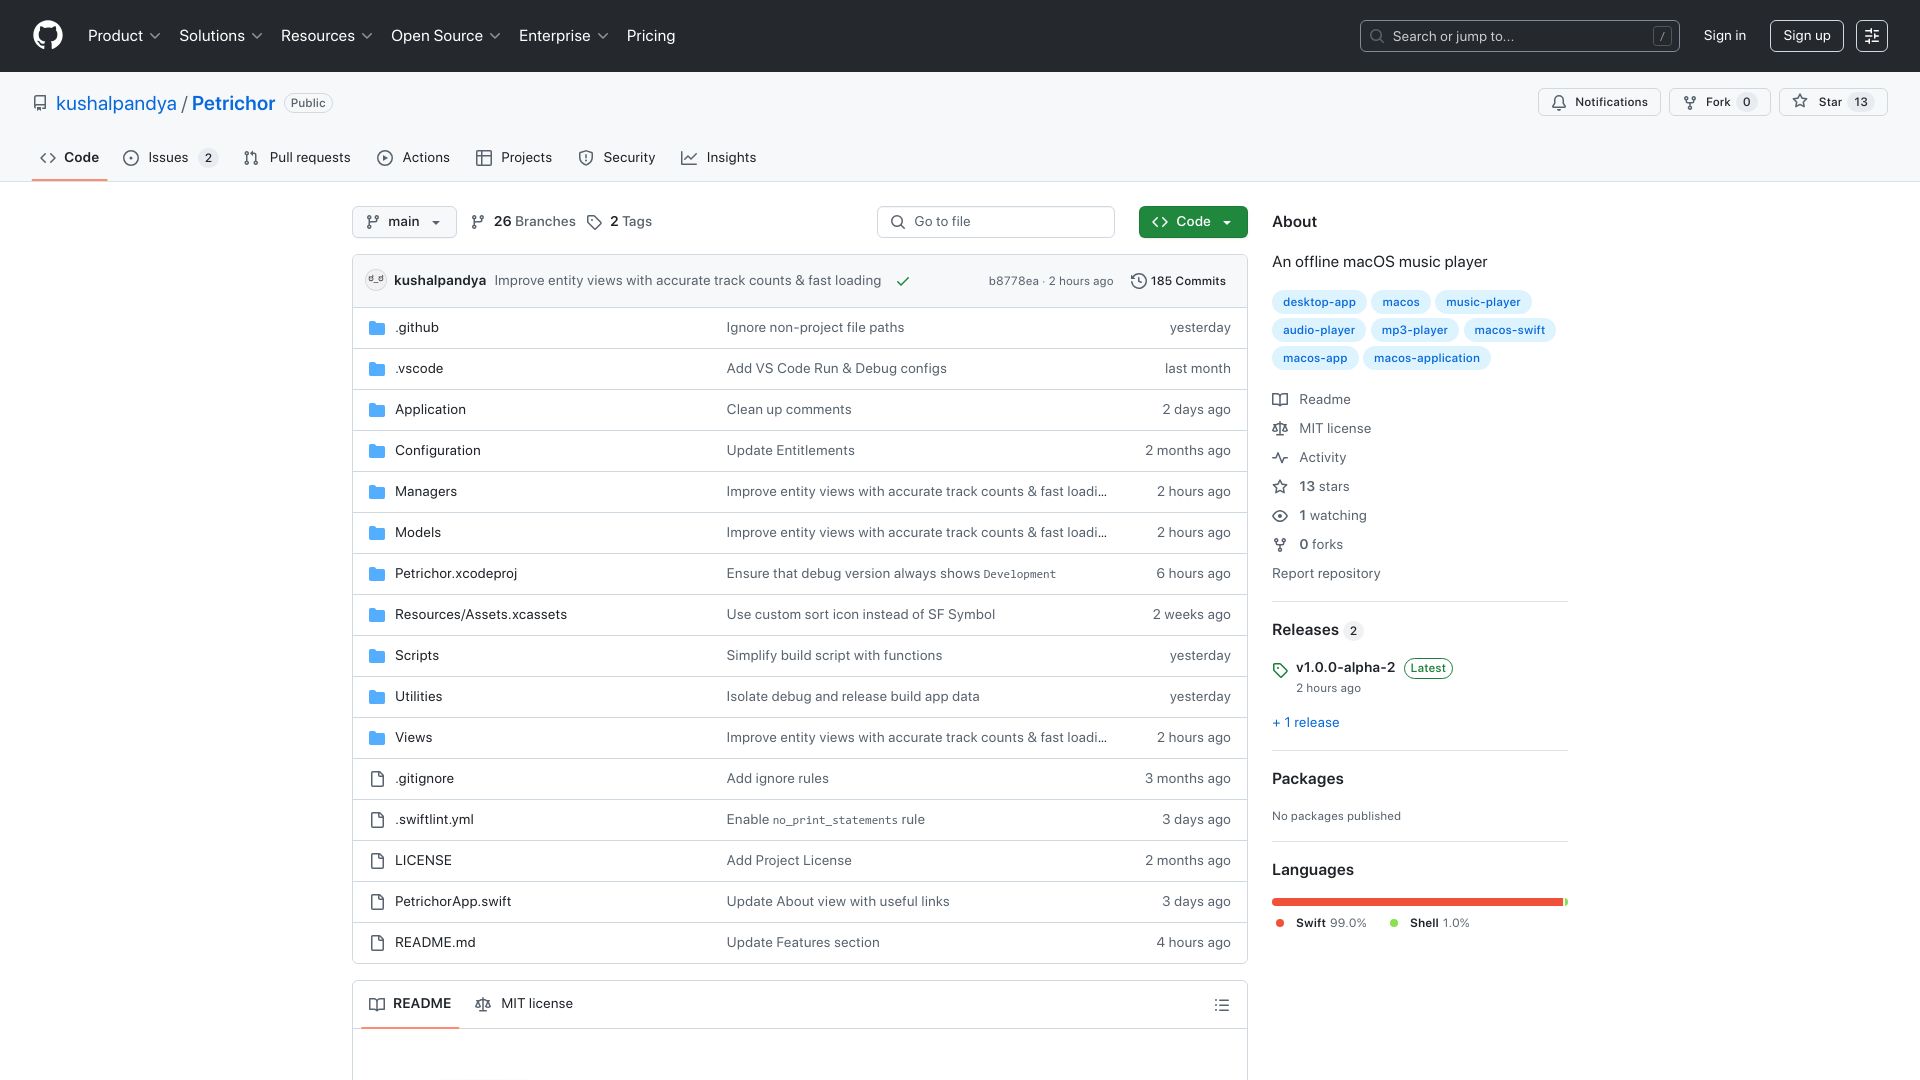Open the appearance settings icon next to Sign up
This screenshot has height=1080, width=1920.
tap(1871, 36)
